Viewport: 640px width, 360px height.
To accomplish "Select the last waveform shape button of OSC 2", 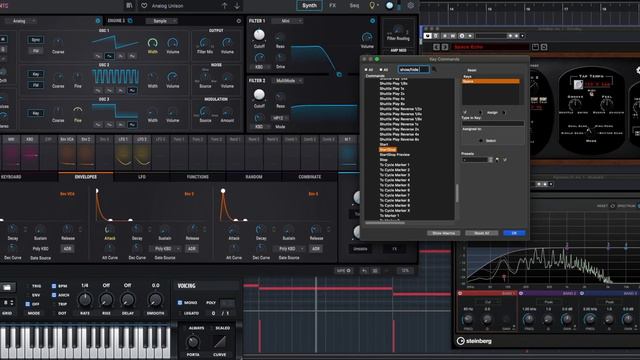I will pyautogui.click(x=132, y=90).
